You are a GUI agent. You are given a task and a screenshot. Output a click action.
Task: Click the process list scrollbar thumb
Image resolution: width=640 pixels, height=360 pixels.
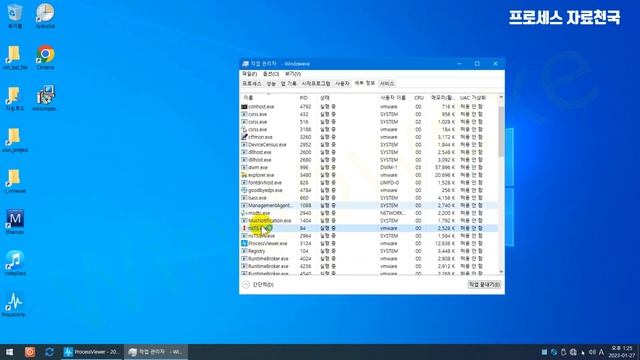point(501,131)
